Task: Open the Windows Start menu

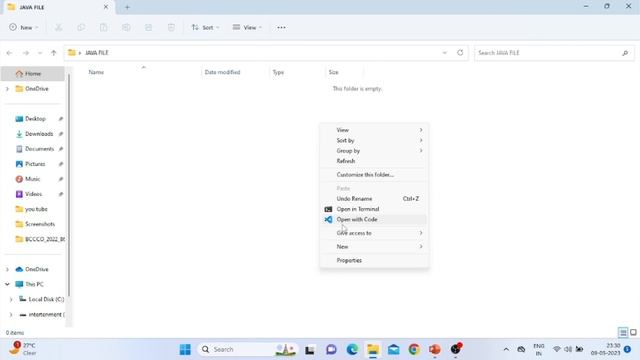Action: pyautogui.click(x=185, y=349)
